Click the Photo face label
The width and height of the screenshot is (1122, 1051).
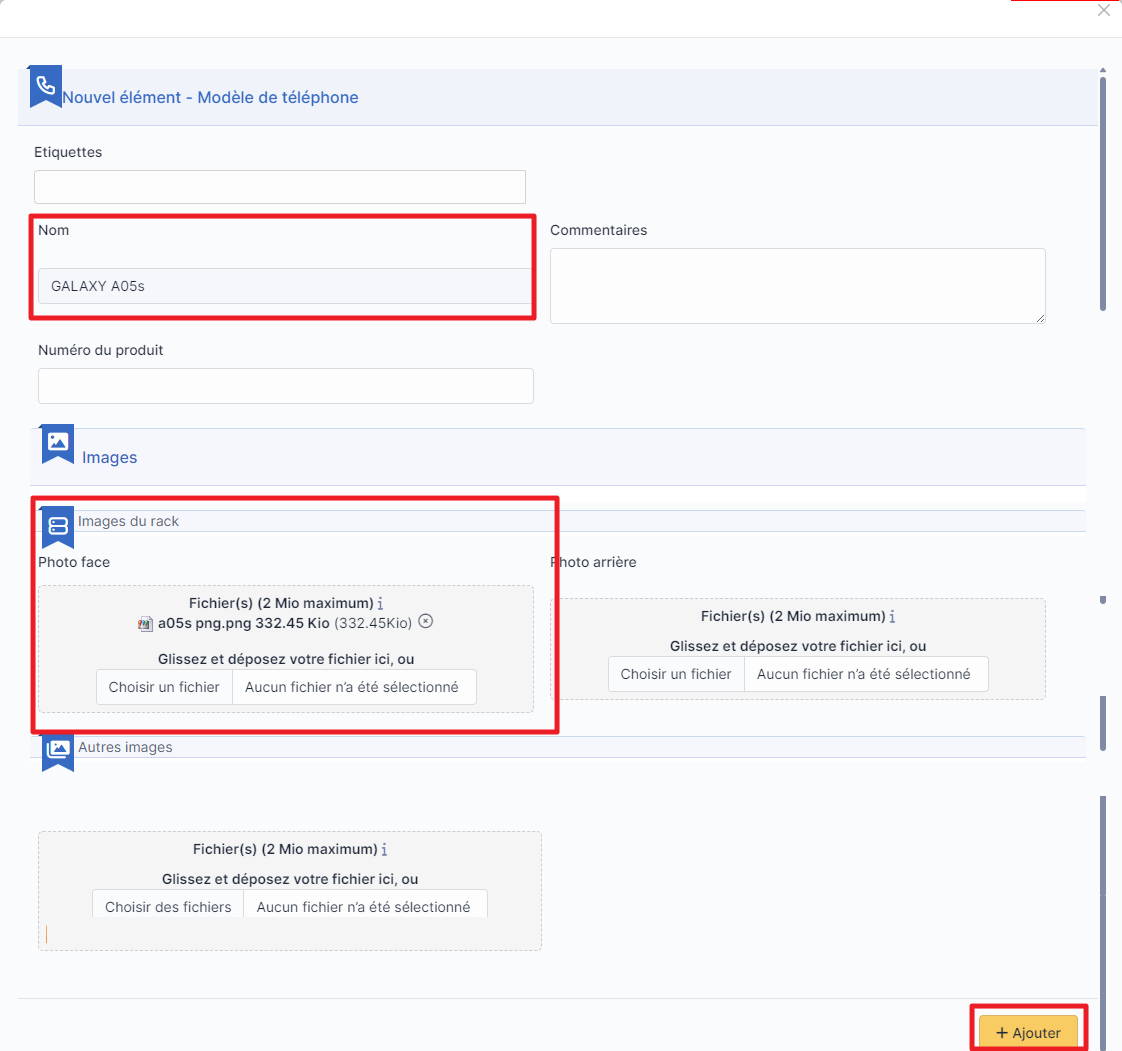(x=74, y=562)
